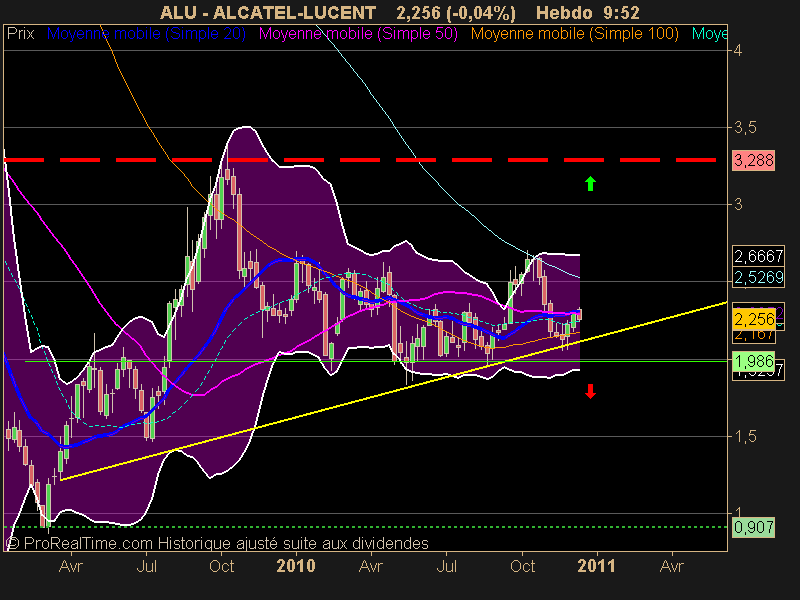Click the 2,6667 price label
The height and width of the screenshot is (600, 800).
(758, 256)
